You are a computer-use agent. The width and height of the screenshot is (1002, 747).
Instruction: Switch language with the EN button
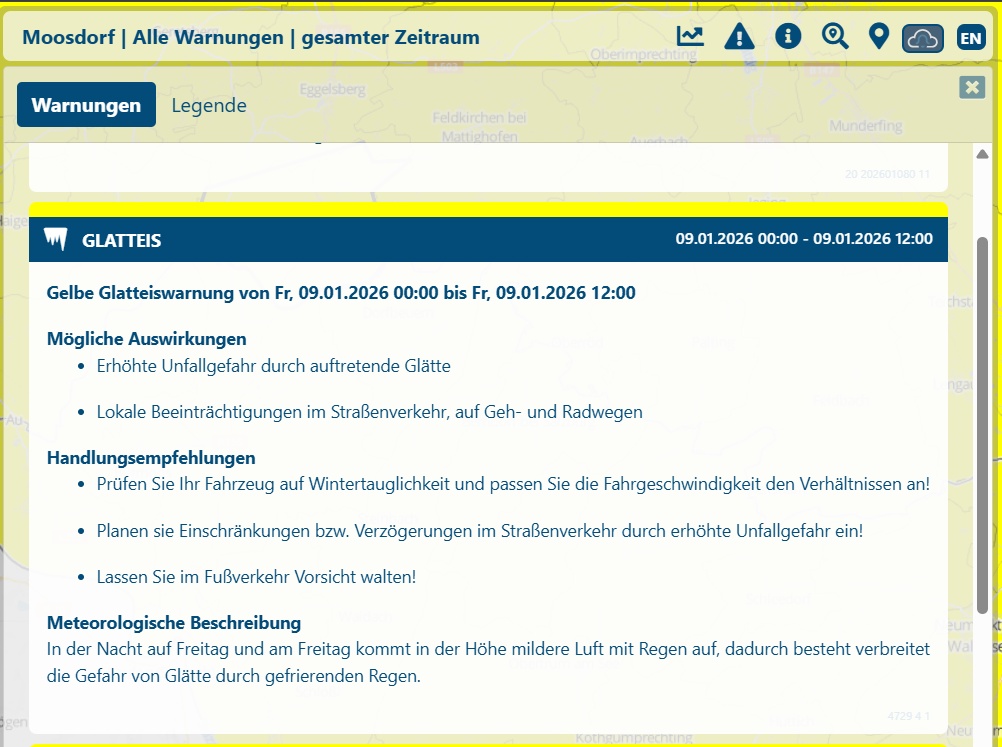pyautogui.click(x=971, y=38)
